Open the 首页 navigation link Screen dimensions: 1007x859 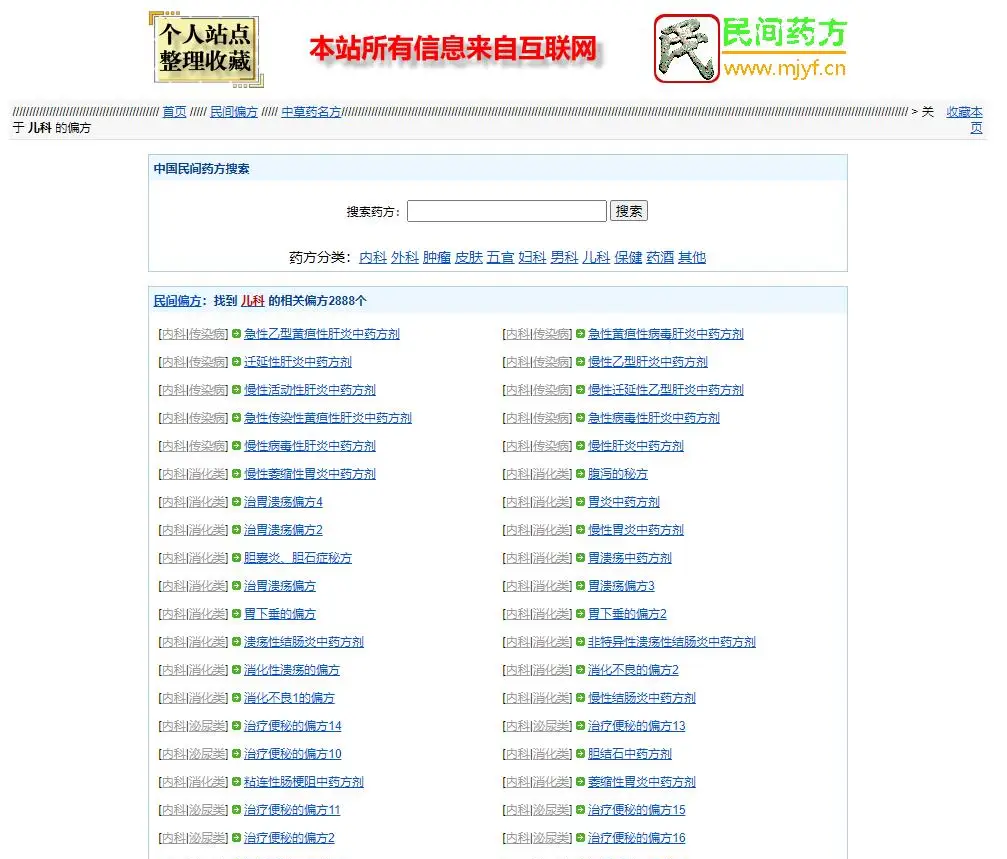click(177, 112)
